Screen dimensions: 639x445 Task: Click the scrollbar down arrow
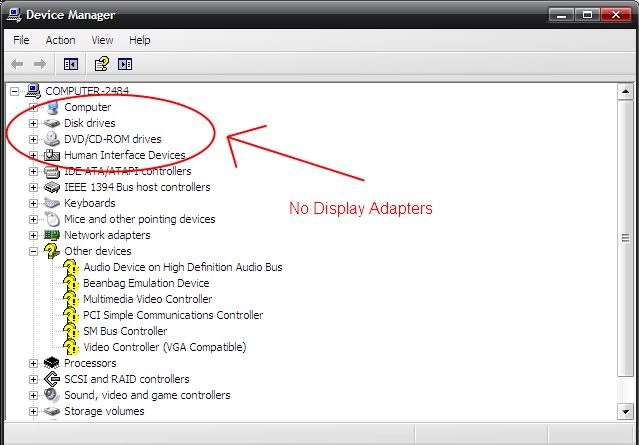tap(625, 411)
